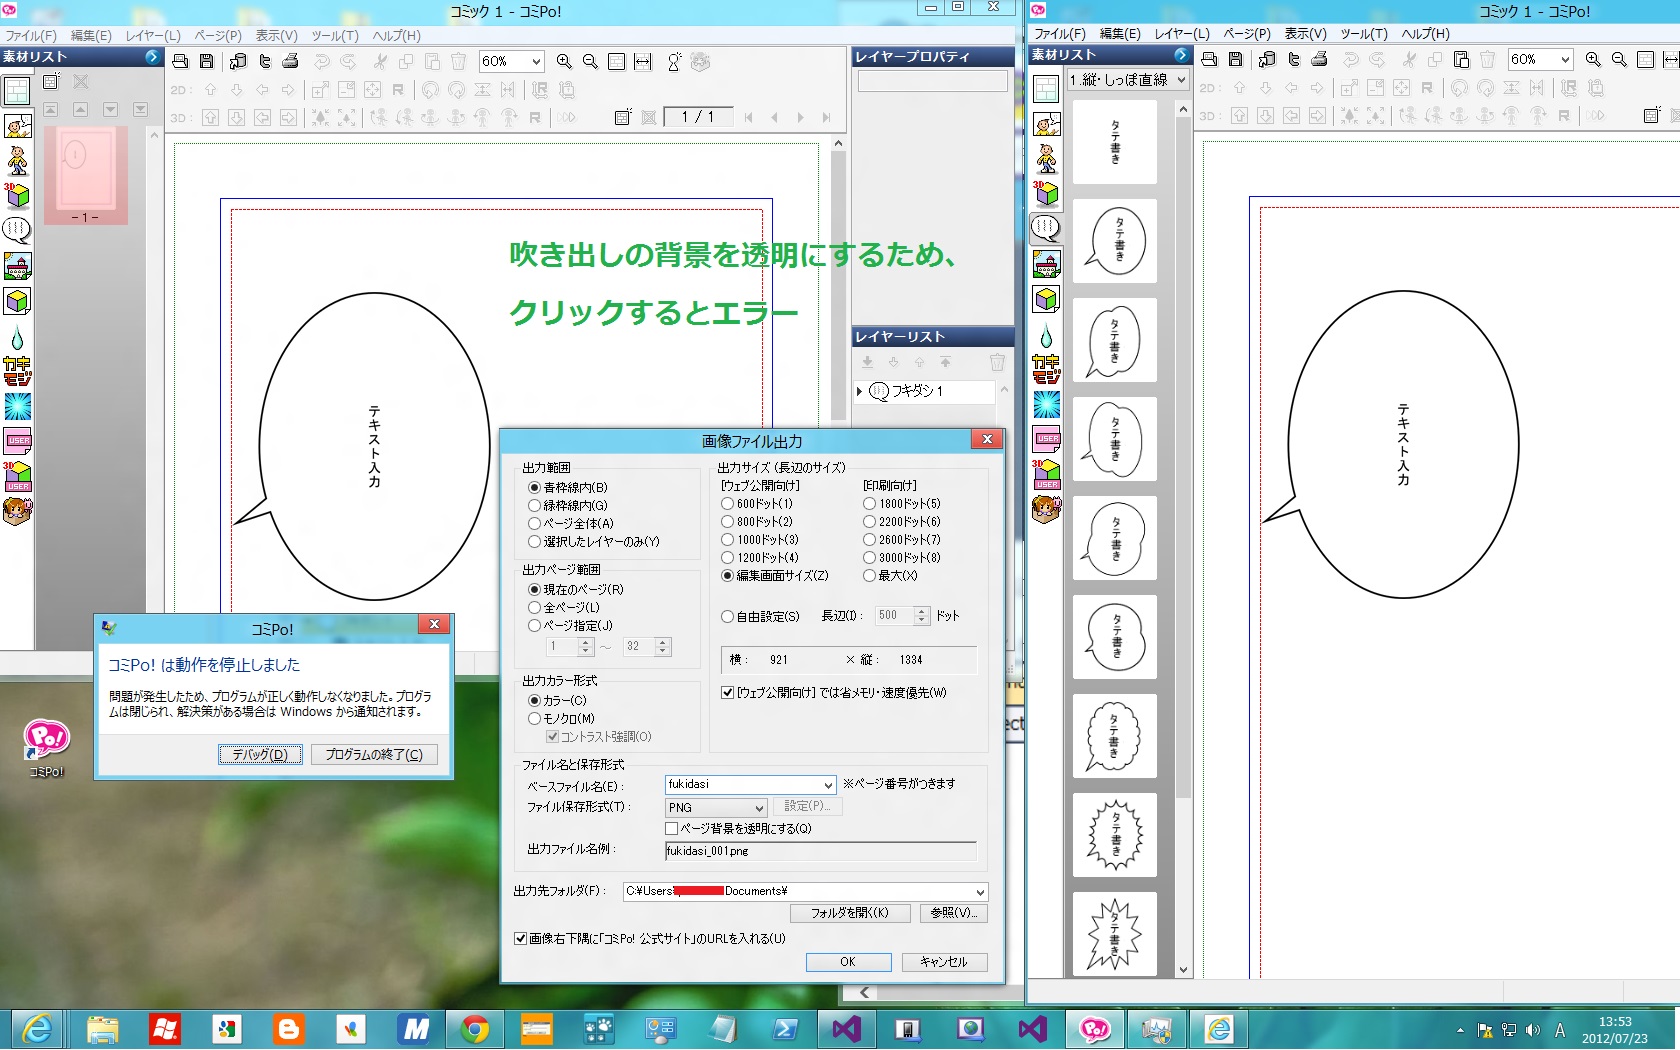Expand the フキダシ 1 layer tree item
The image size is (1680, 1050).
coord(859,391)
